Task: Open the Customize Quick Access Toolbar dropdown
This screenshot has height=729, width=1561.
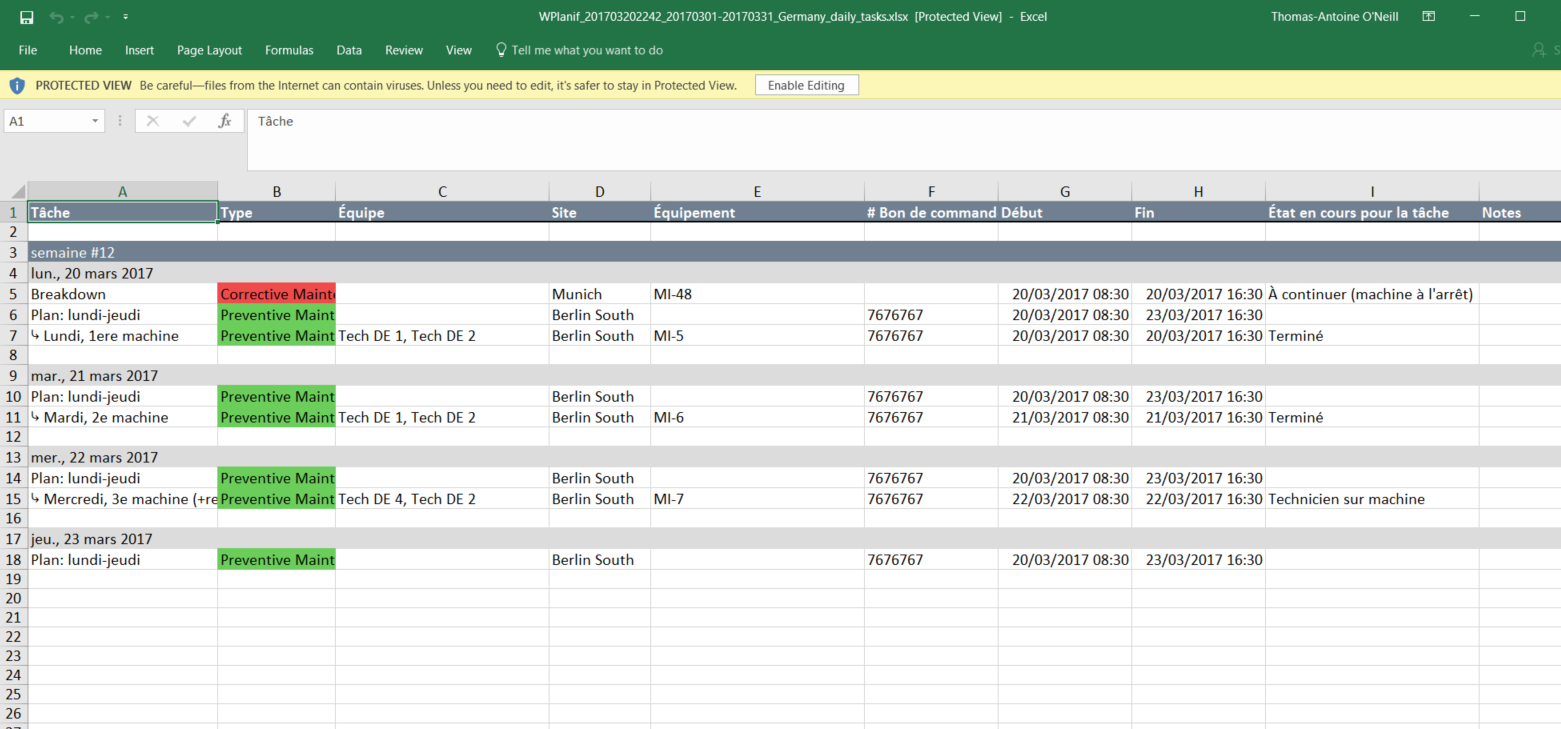Action: click(125, 16)
